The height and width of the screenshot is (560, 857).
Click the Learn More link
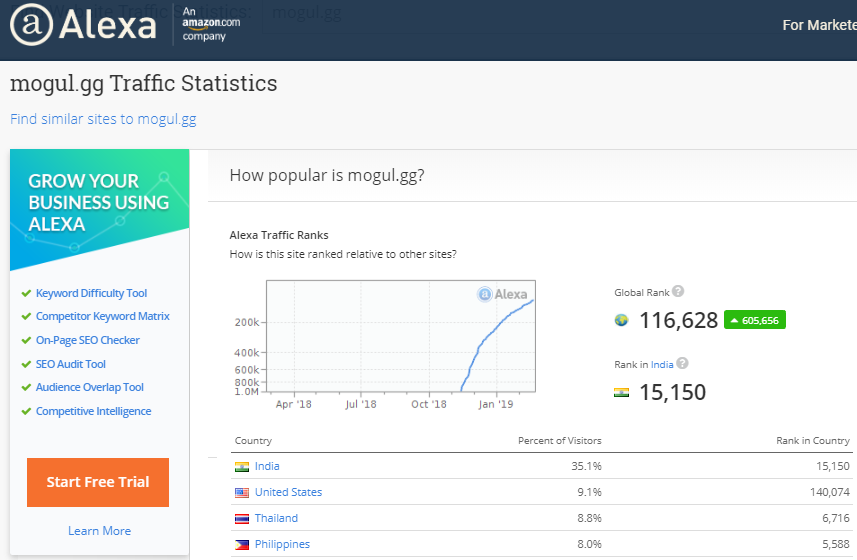click(99, 531)
